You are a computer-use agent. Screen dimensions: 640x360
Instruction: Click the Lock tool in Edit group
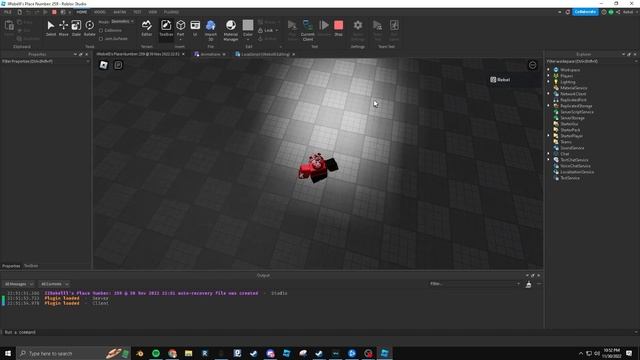click(268, 30)
